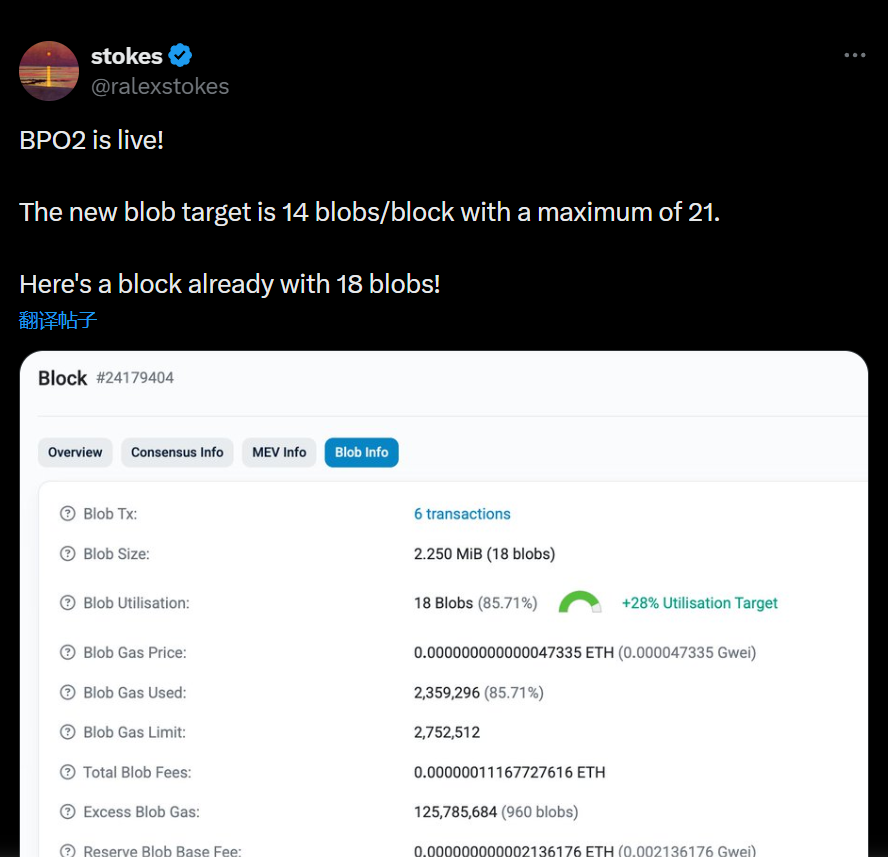Click the help icon beside Total Blob Fees

pos(68,773)
